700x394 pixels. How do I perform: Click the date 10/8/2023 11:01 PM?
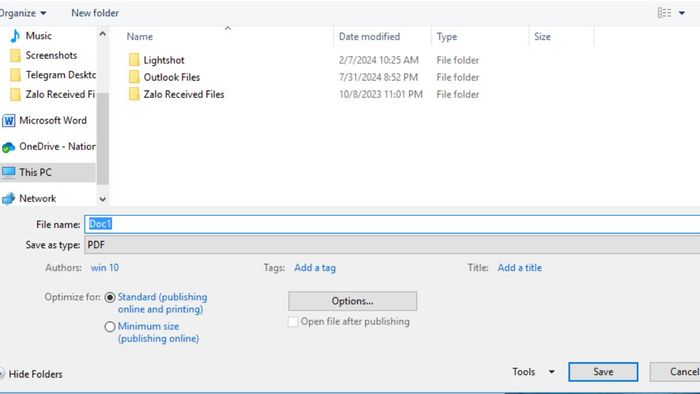[x=381, y=94]
